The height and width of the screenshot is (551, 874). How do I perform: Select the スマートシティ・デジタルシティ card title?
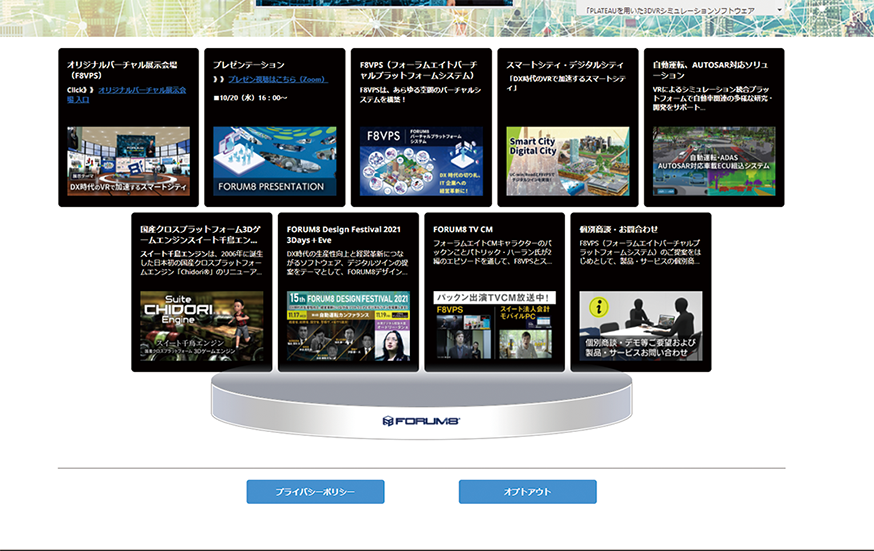[x=565, y=65]
